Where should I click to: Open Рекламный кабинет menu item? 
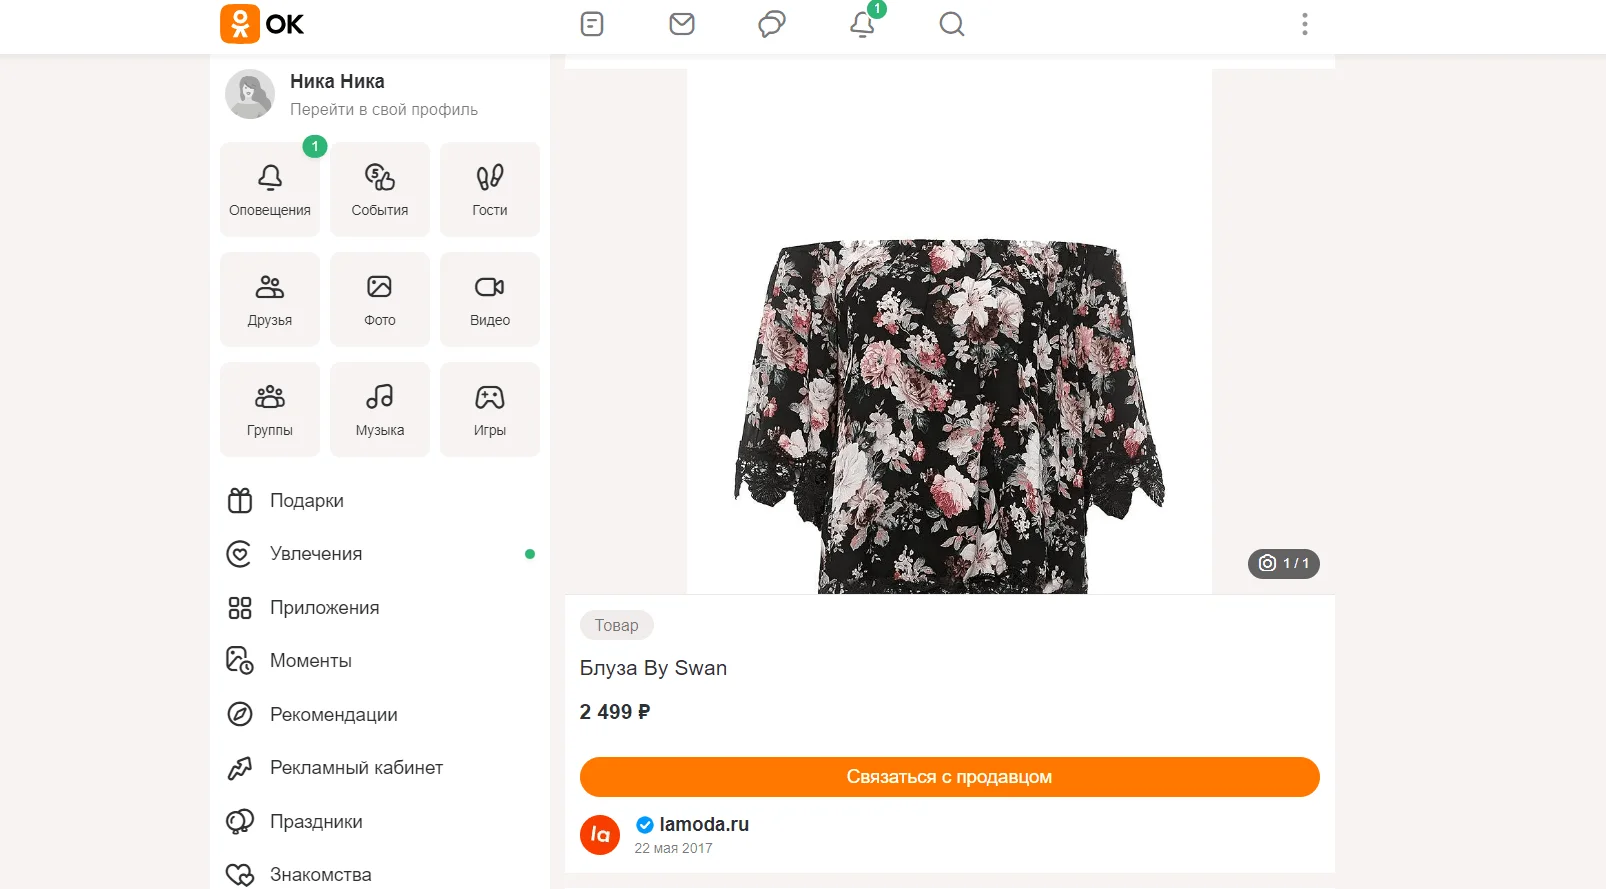pos(356,768)
